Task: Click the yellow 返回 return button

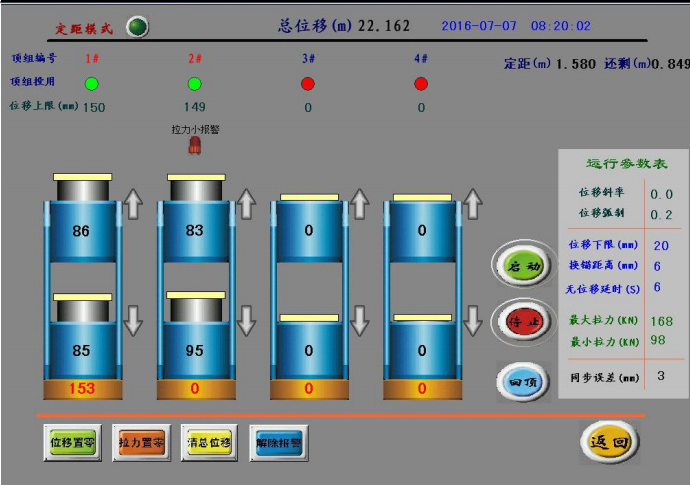Action: 609,440
